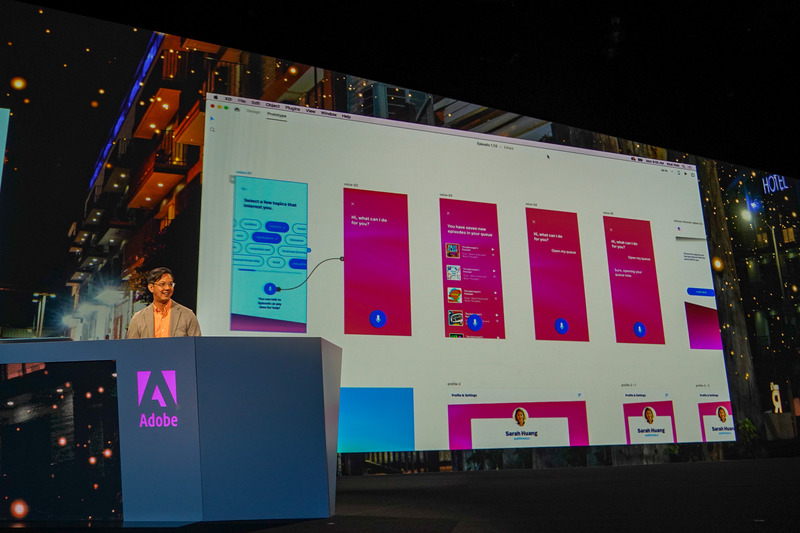Open the Apple menu in the menu bar
Screen dimensions: 800x533
[x=215, y=97]
